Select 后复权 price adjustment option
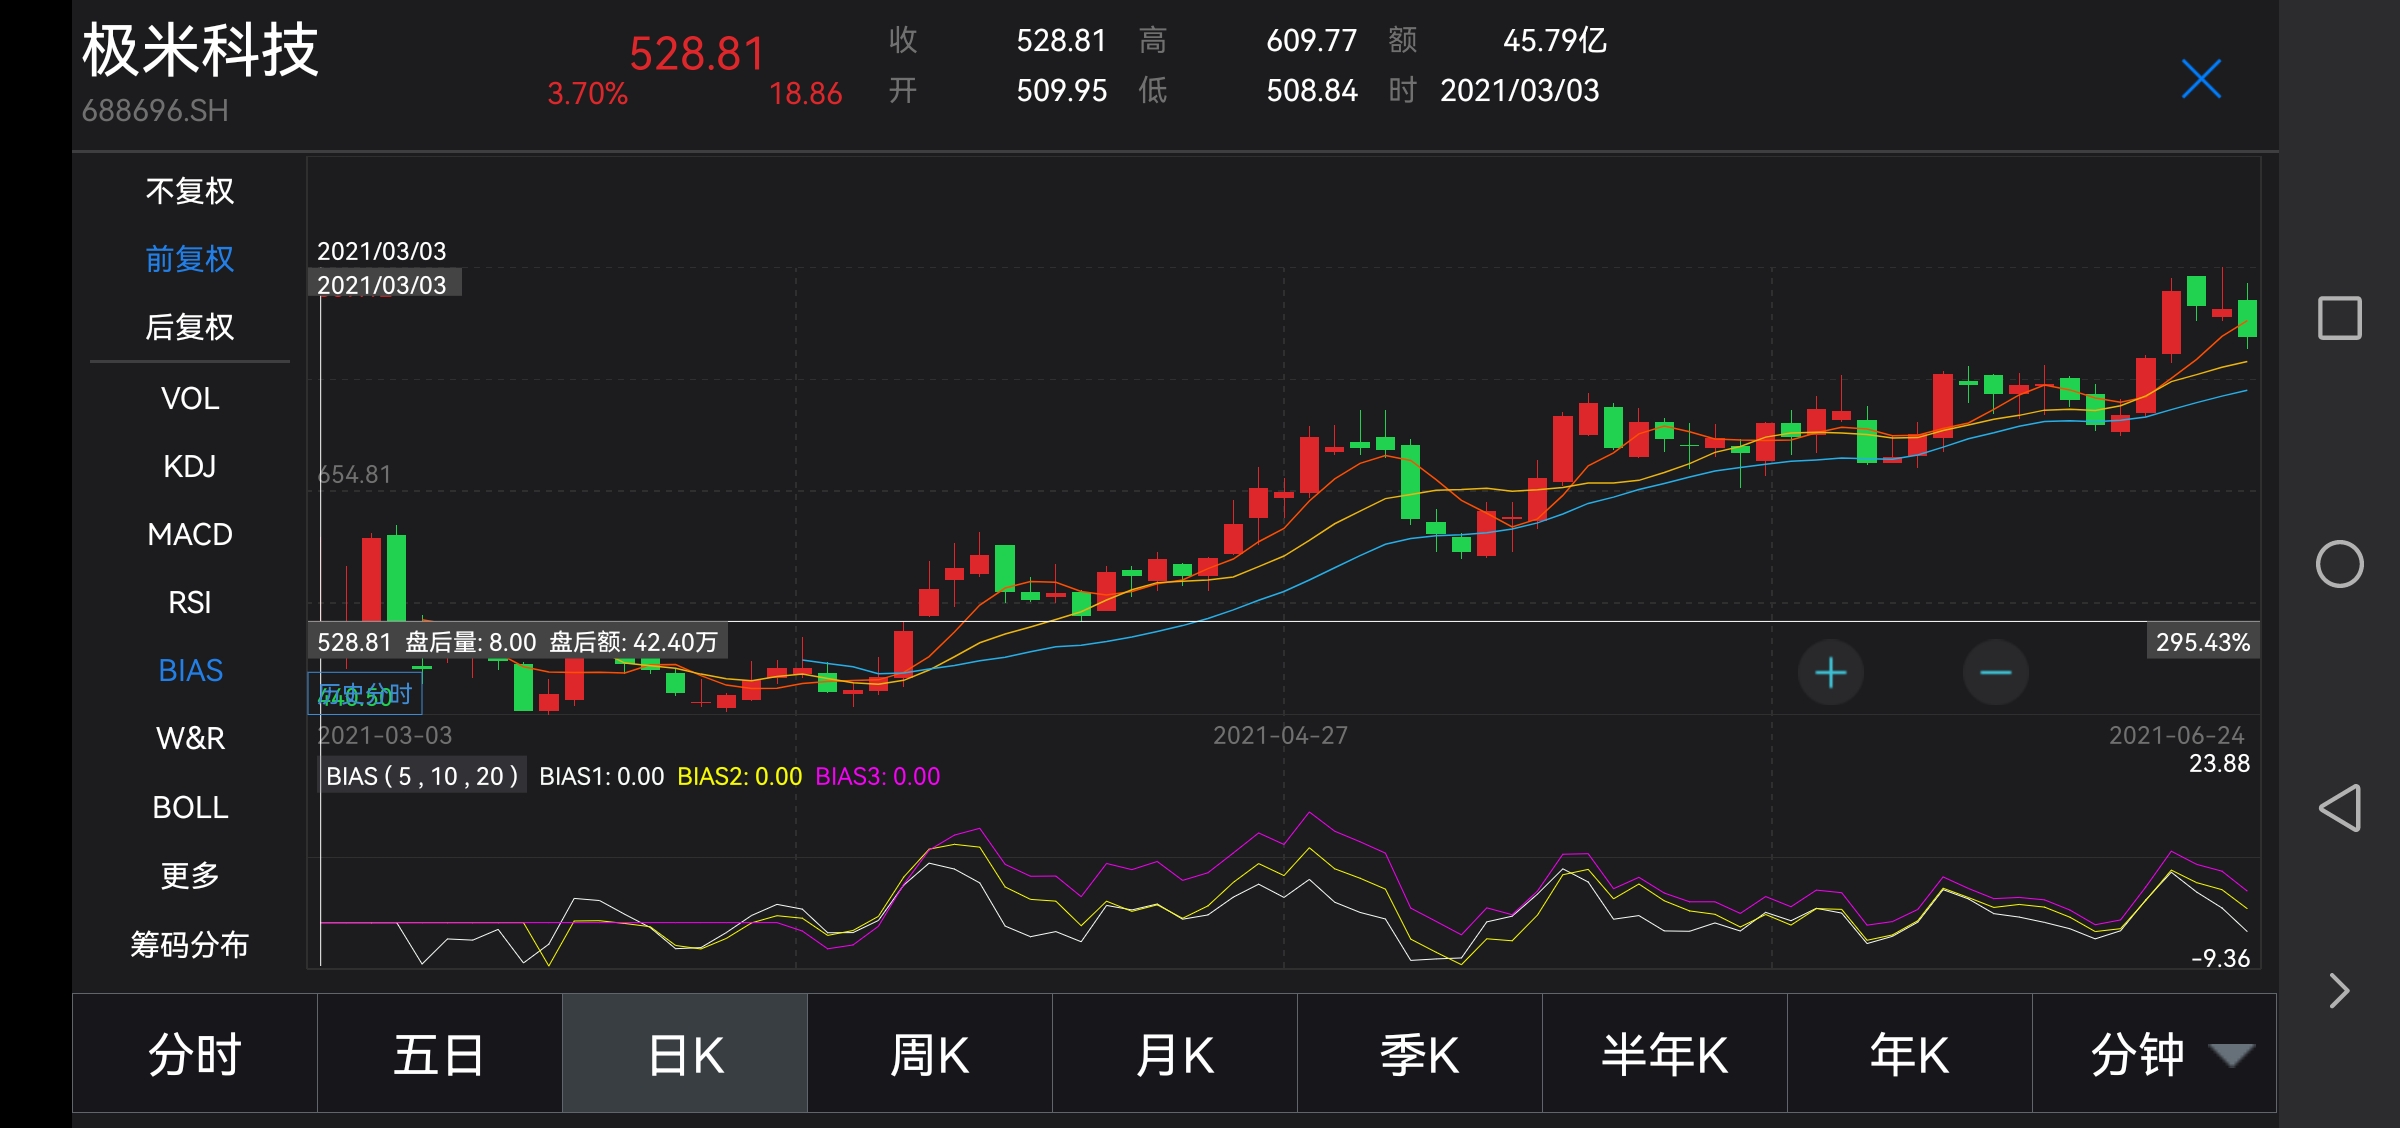The height and width of the screenshot is (1128, 2400). click(x=190, y=327)
